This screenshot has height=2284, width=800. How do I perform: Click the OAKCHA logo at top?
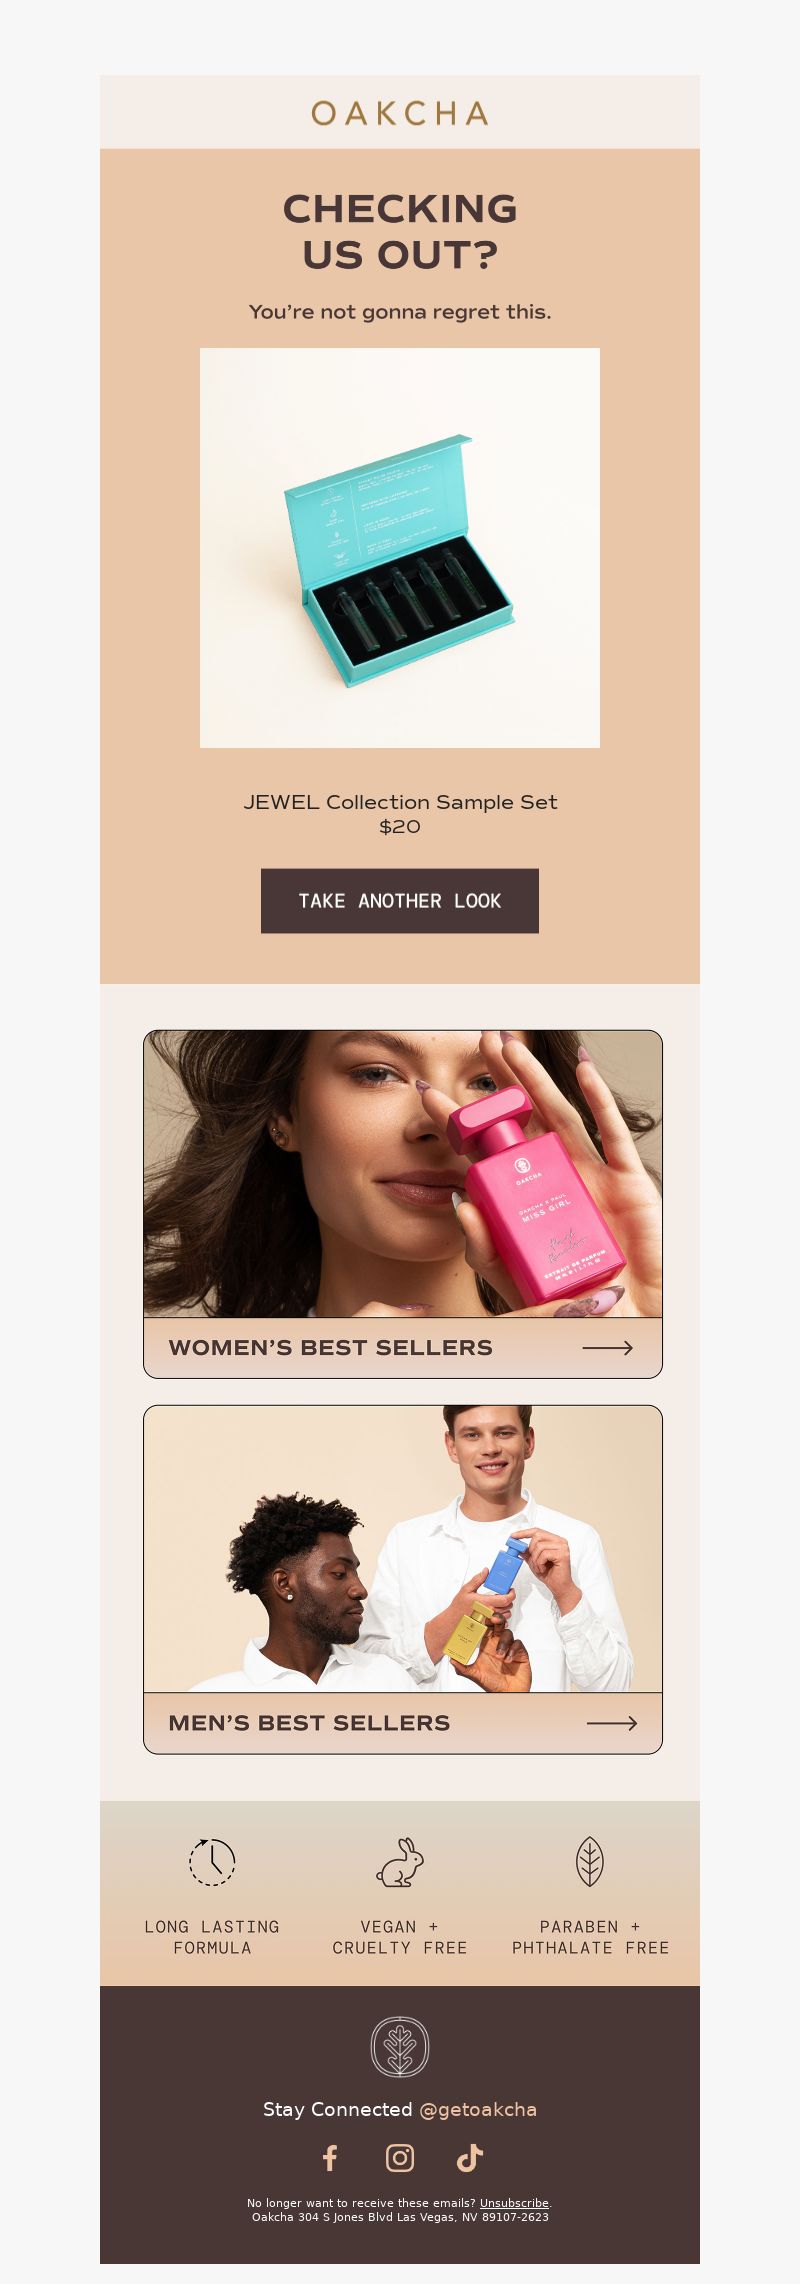tap(400, 113)
